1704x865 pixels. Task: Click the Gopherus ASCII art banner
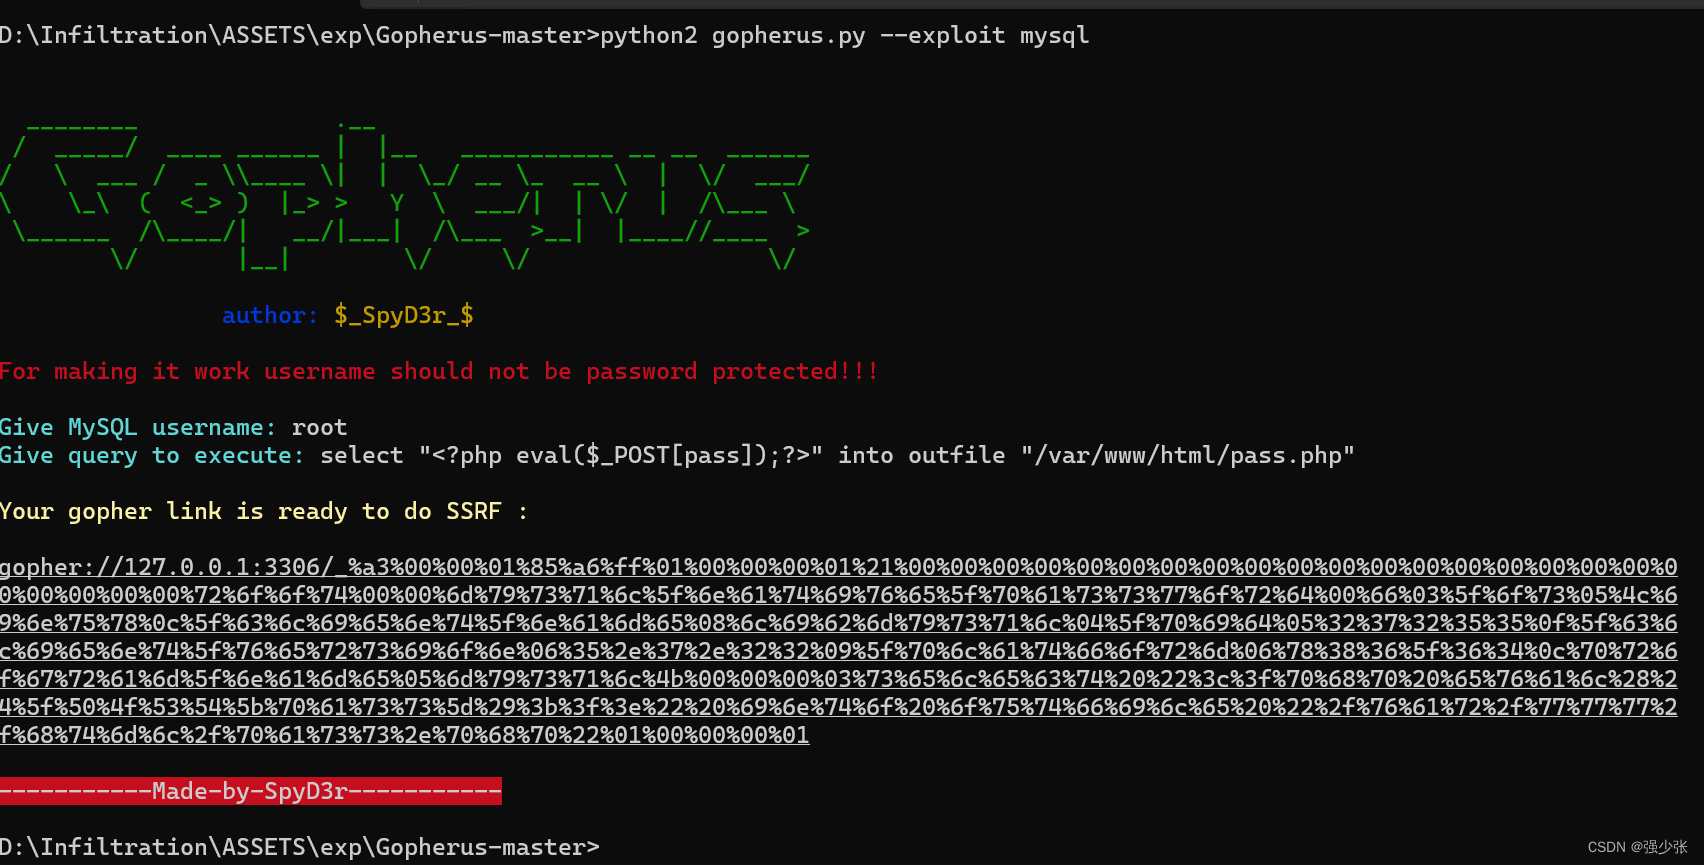[x=405, y=196]
